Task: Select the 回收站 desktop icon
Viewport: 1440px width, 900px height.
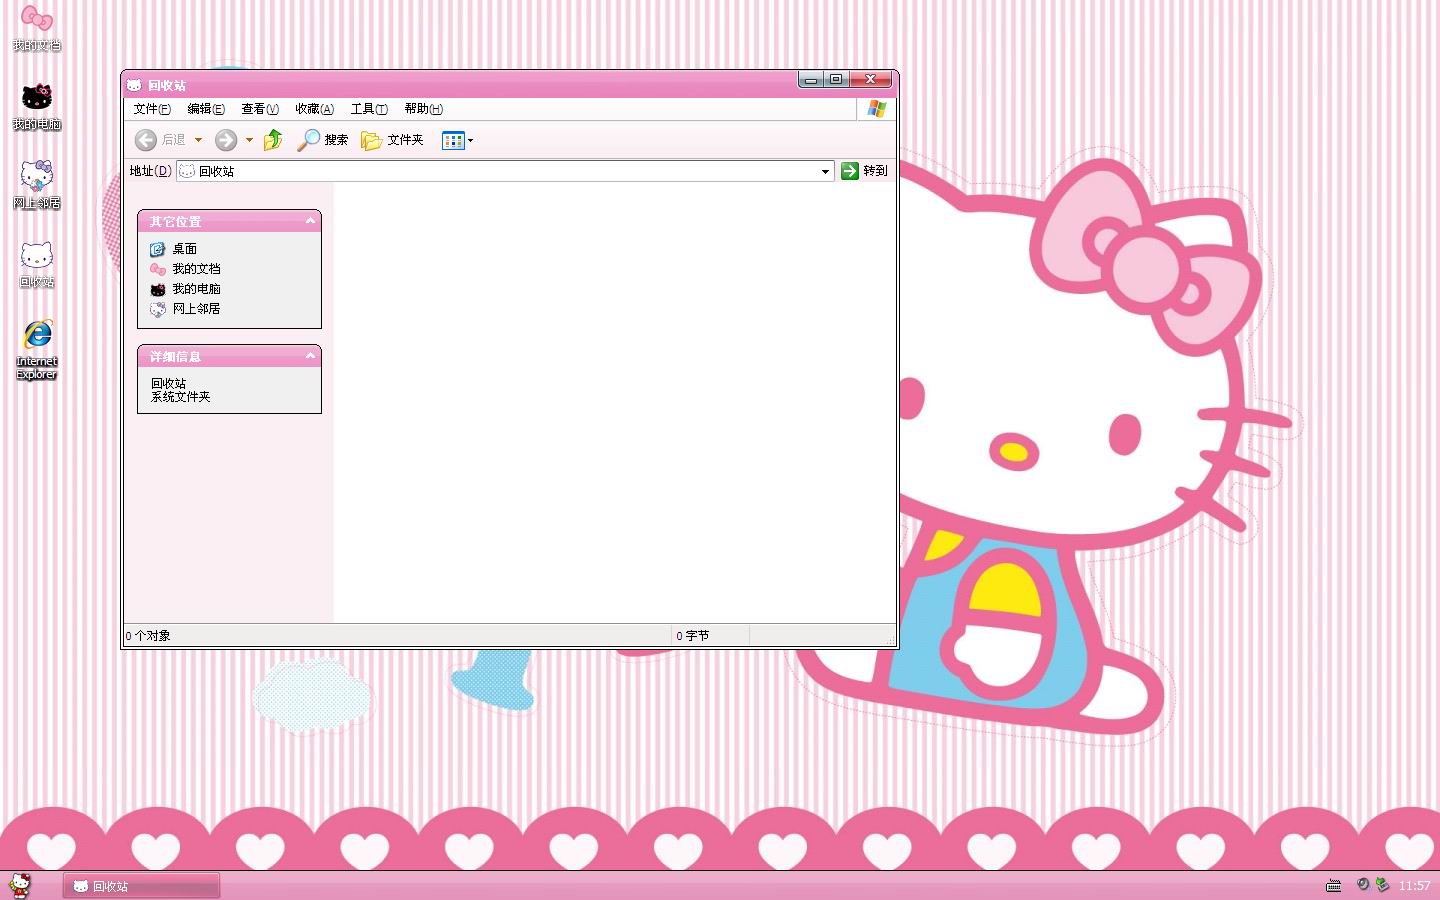Action: point(37,265)
